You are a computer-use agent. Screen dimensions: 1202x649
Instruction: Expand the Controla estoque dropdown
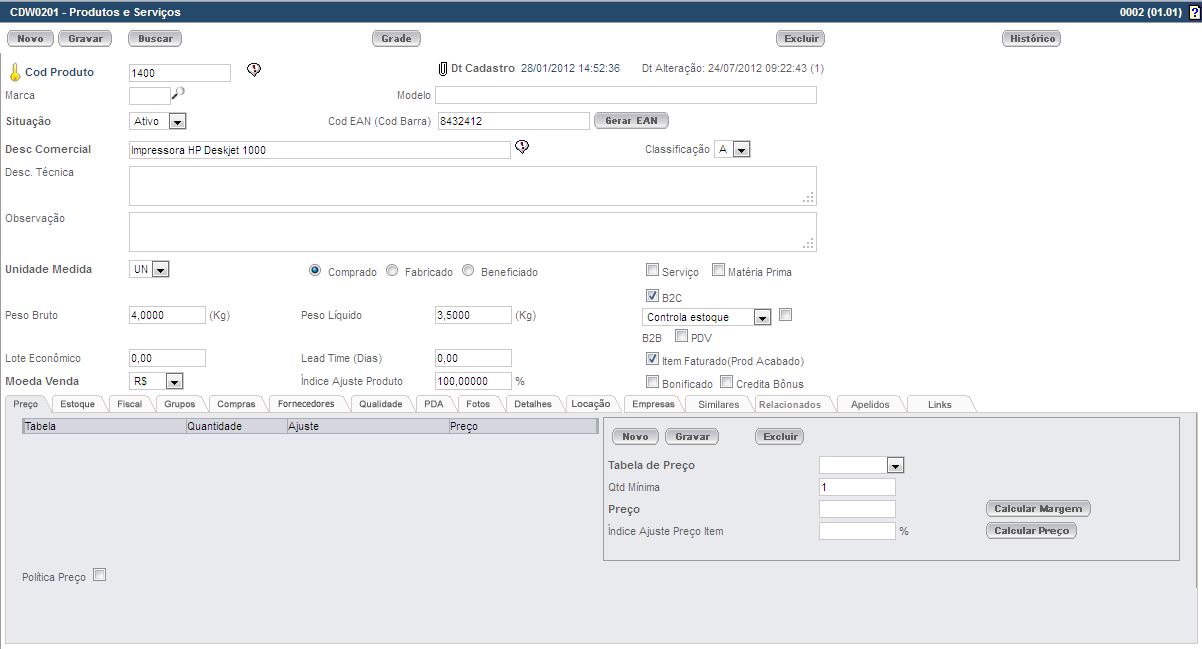(762, 318)
